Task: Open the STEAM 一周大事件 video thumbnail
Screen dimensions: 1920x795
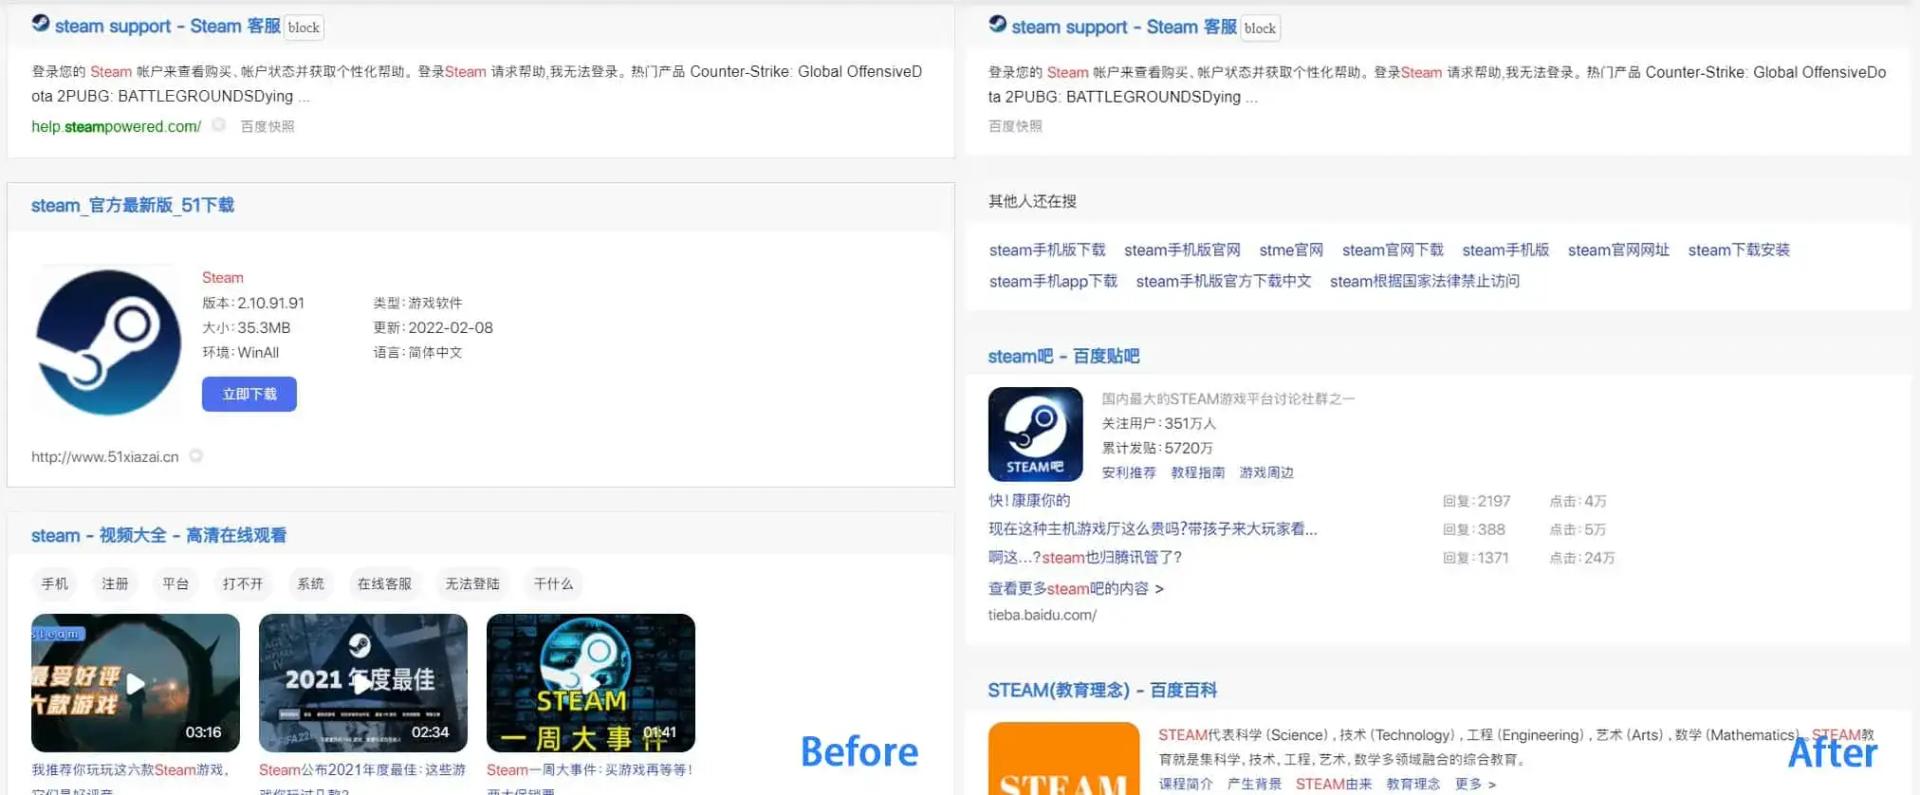Action: tap(590, 683)
